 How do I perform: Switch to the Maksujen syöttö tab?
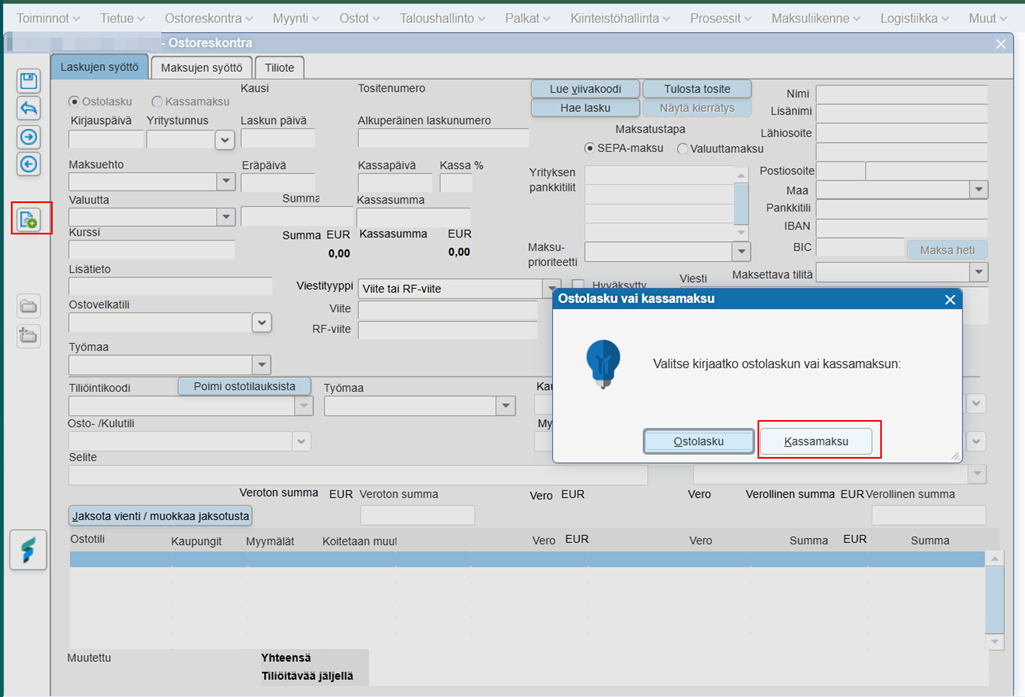pos(201,67)
